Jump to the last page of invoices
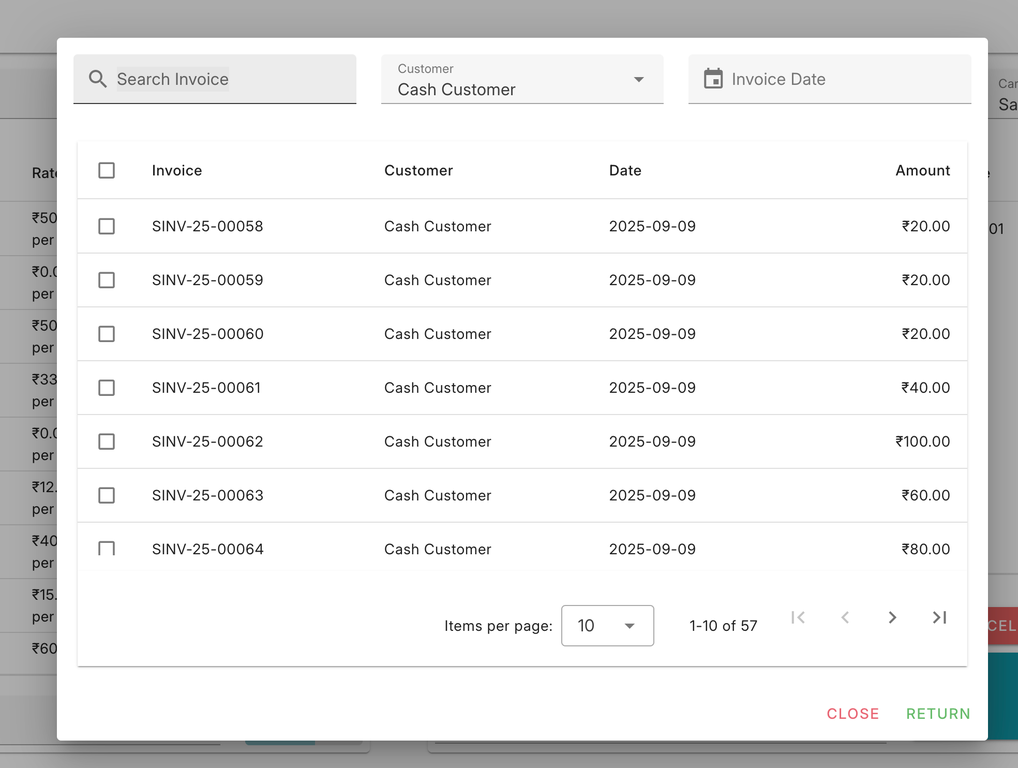 pos(939,617)
